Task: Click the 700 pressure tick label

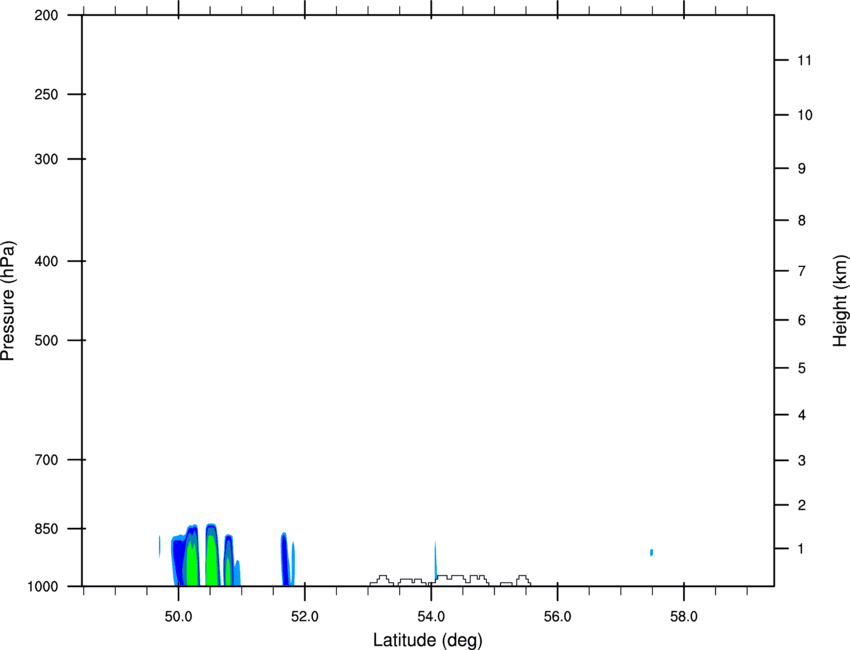Action: pos(46,459)
